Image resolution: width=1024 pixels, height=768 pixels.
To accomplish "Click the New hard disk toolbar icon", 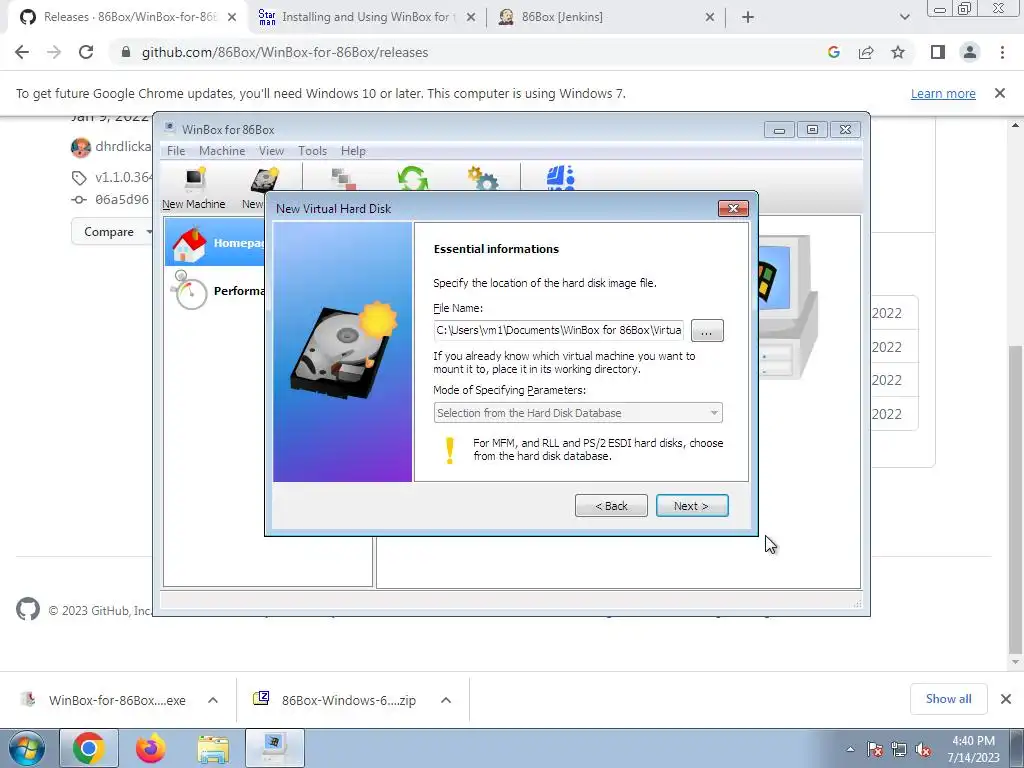I will click(x=263, y=182).
